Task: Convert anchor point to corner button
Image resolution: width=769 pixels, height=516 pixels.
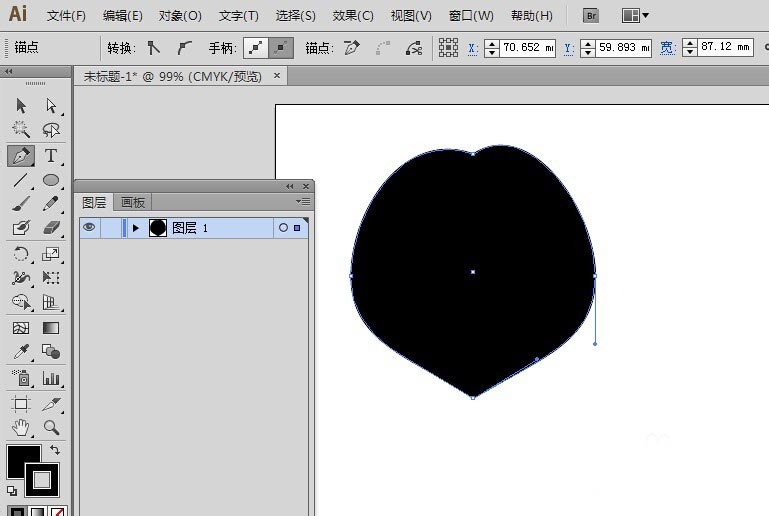Action: click(x=153, y=47)
